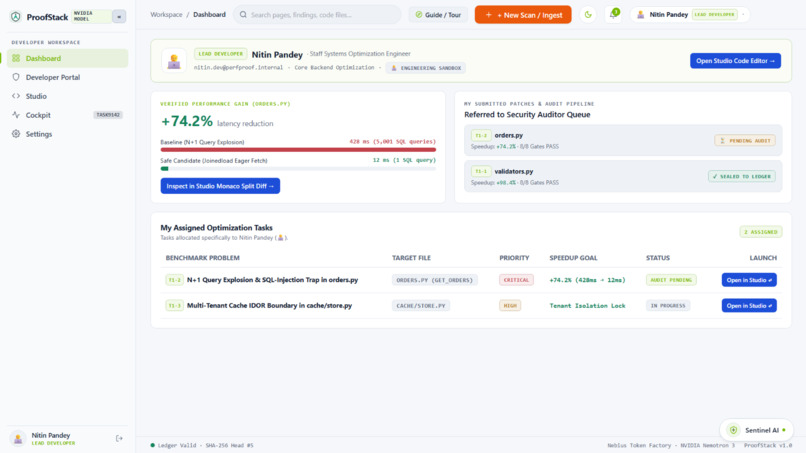Viewport: 806px width, 453px height.
Task: Open Studio Code Editor
Action: click(735, 61)
